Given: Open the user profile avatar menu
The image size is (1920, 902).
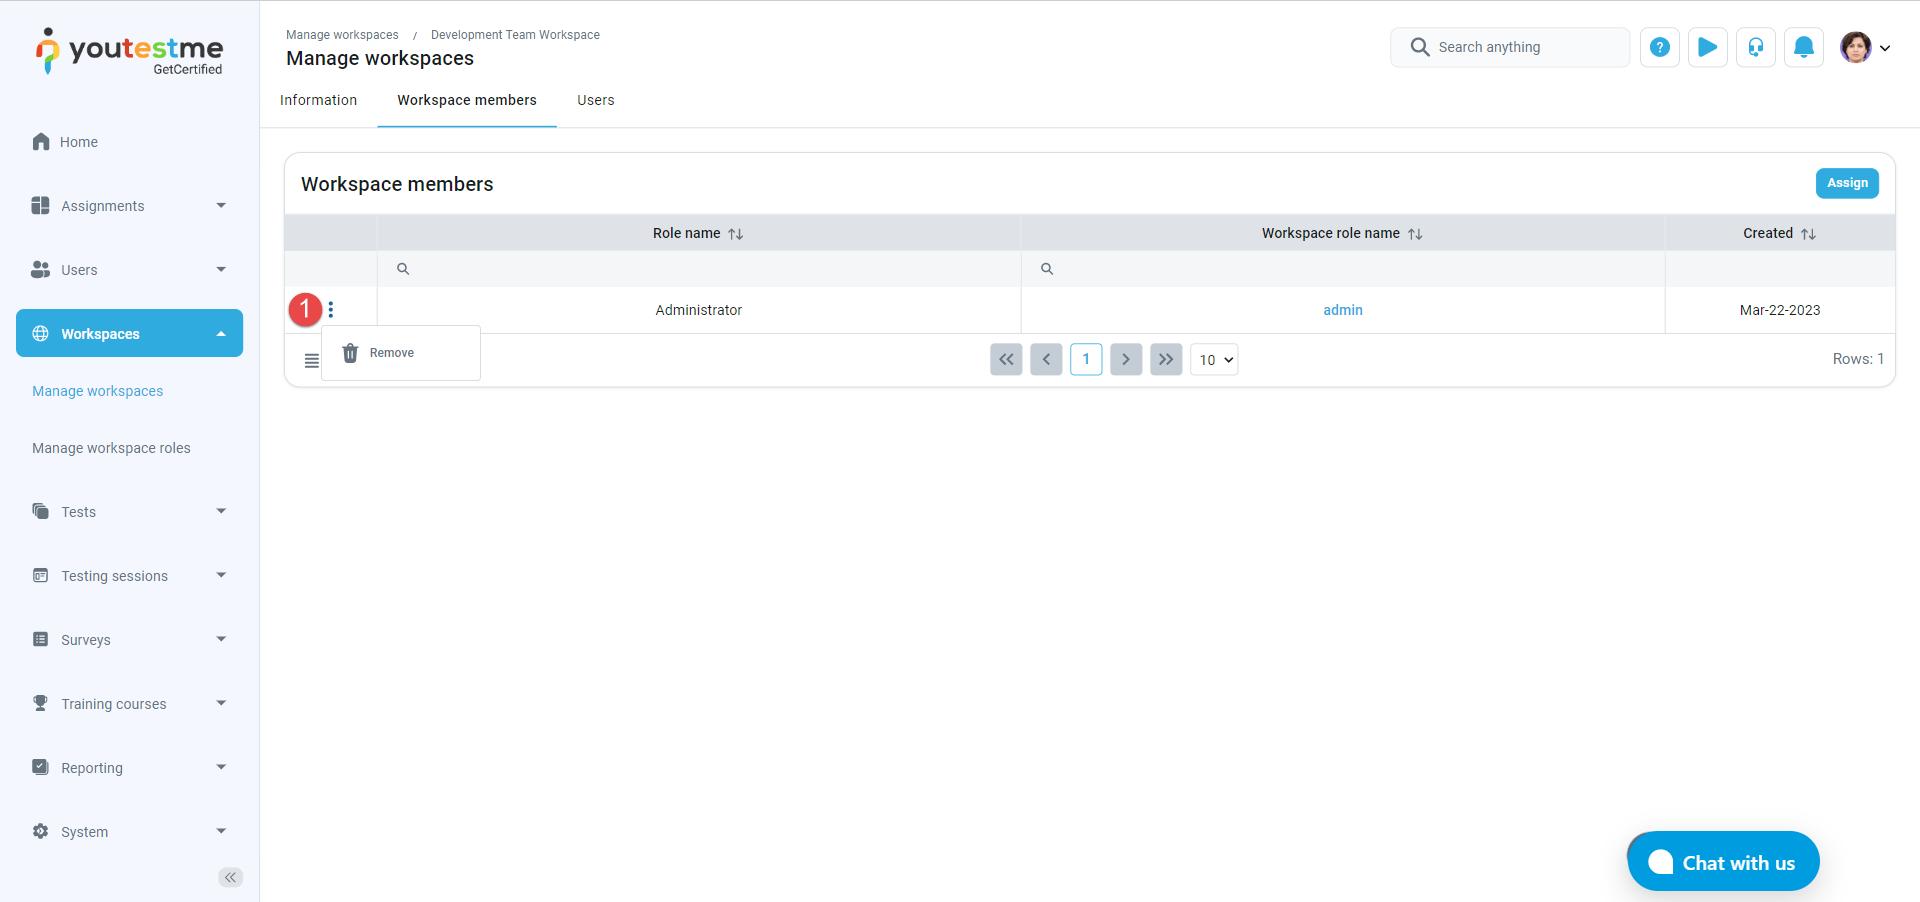Looking at the screenshot, I should pyautogui.click(x=1864, y=47).
